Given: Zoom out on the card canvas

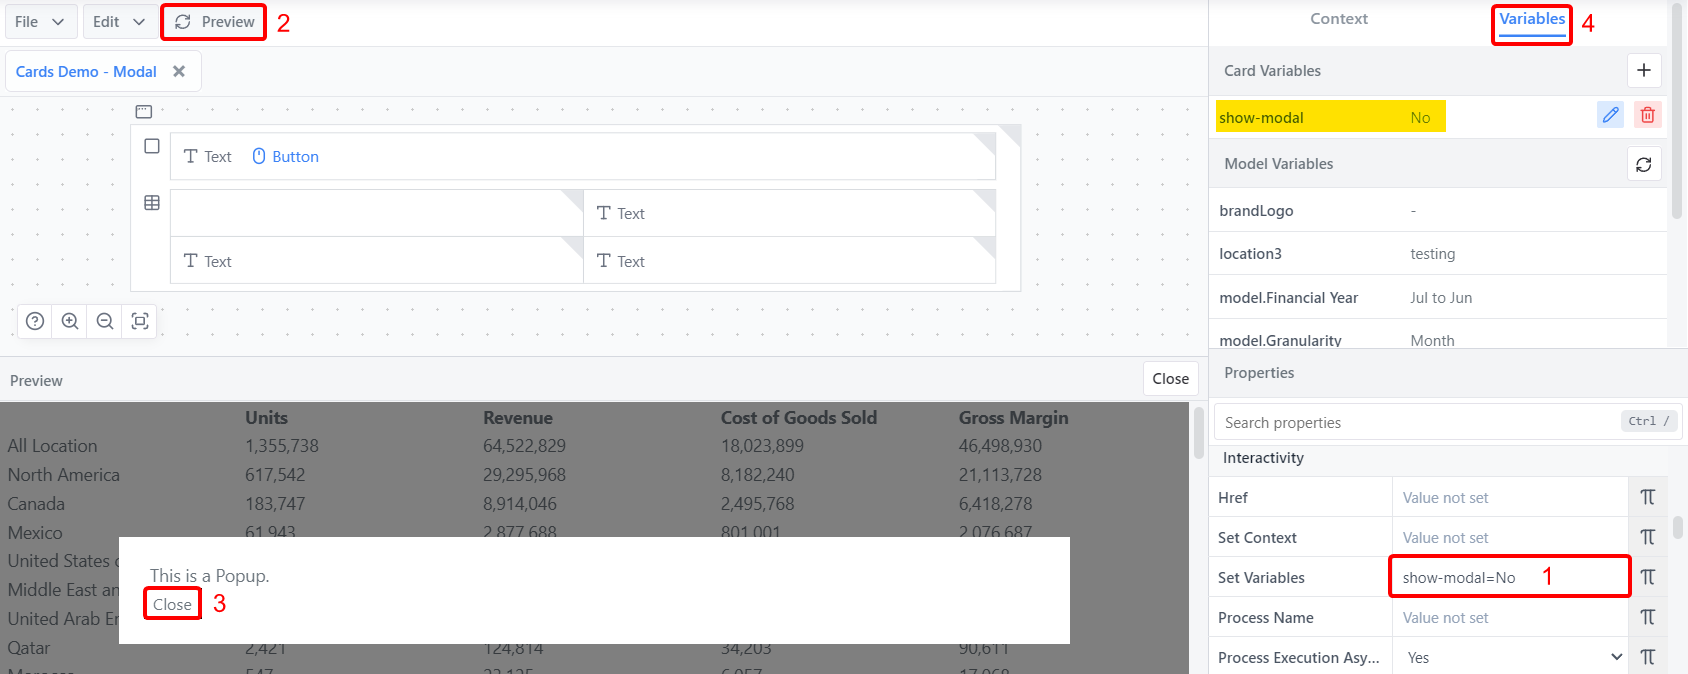Looking at the screenshot, I should click(104, 321).
